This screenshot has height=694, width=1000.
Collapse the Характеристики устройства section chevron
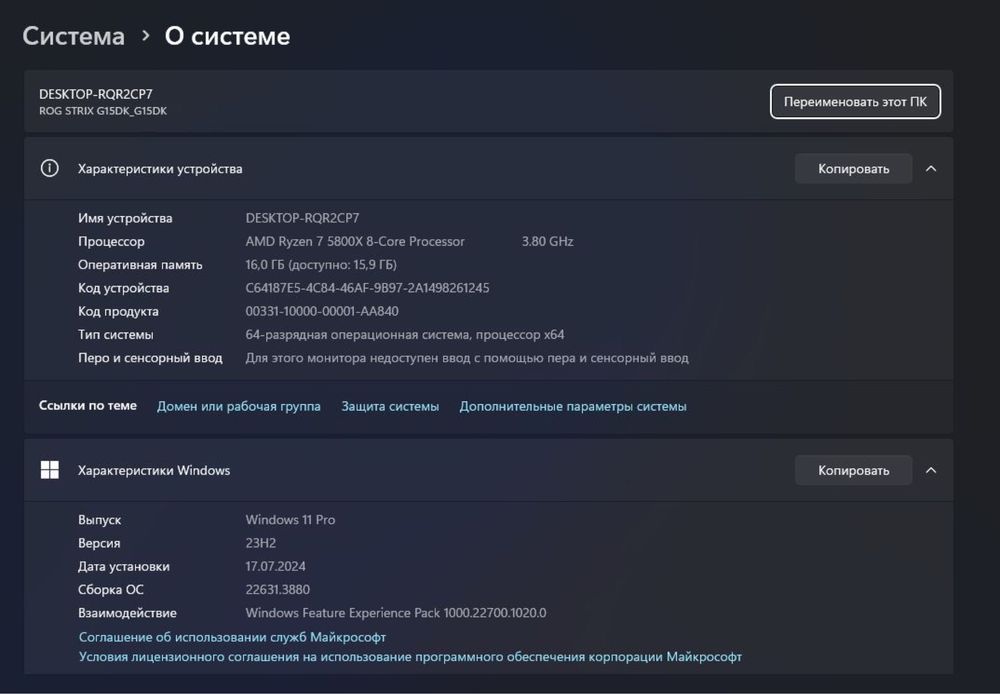931,168
